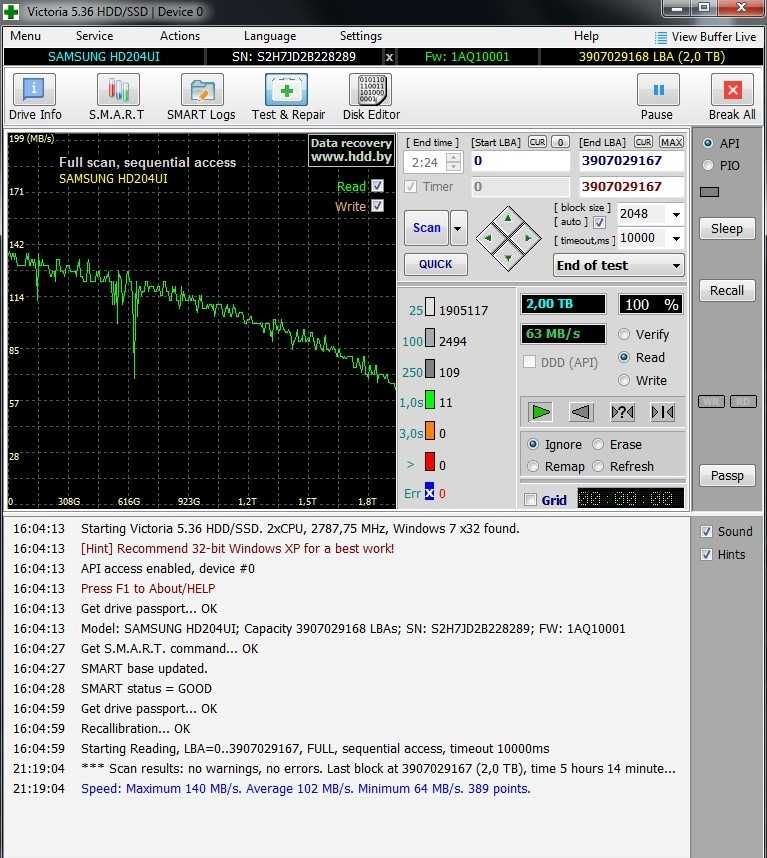
Task: Toggle the Hints checkbox
Action: (706, 554)
